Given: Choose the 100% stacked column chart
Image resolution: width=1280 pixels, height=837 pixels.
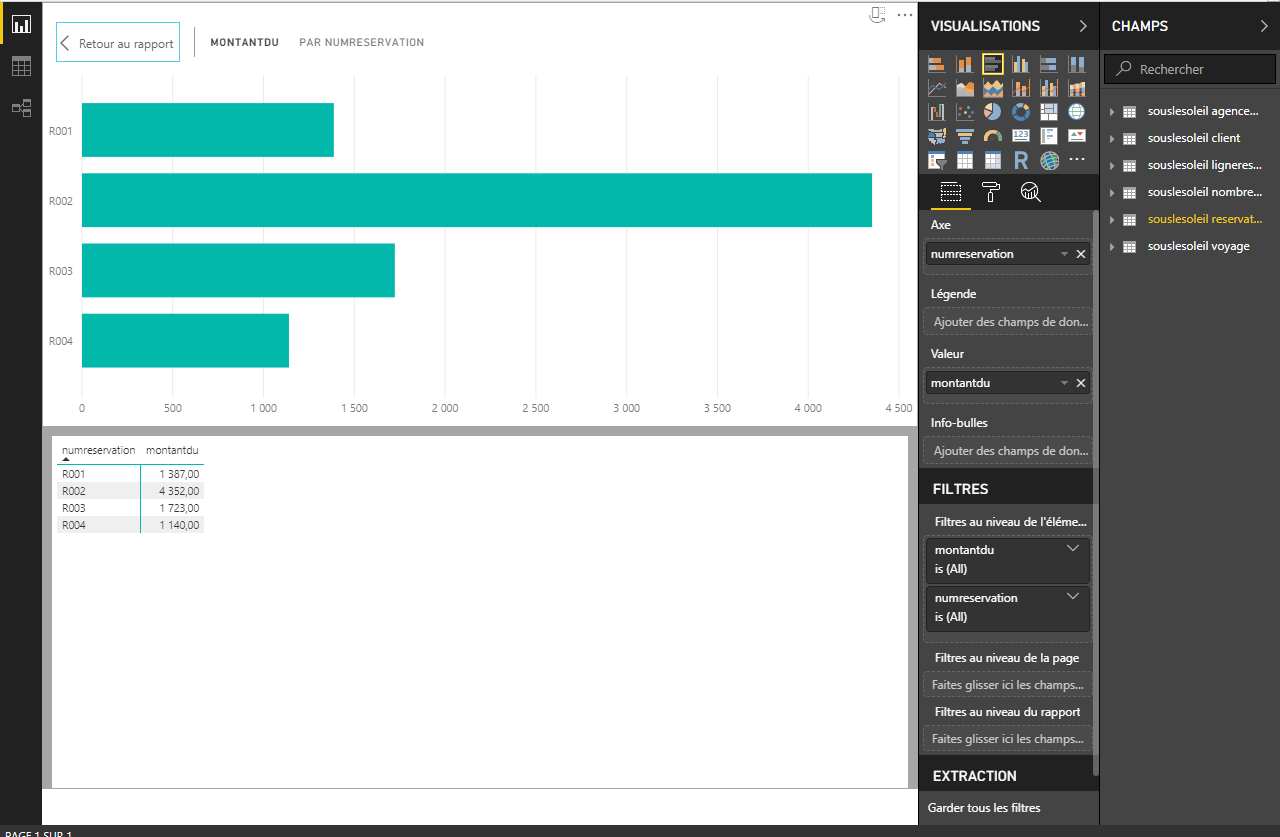Looking at the screenshot, I should tap(1077, 65).
